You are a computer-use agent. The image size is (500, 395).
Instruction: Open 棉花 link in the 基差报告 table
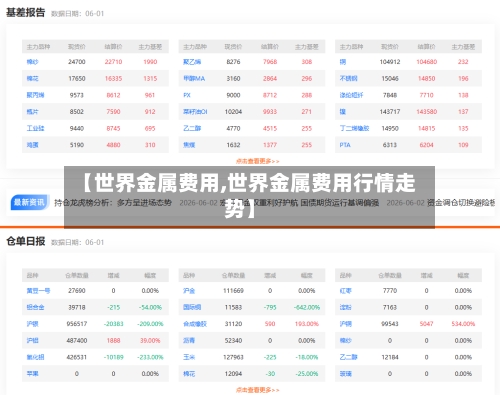32,78
